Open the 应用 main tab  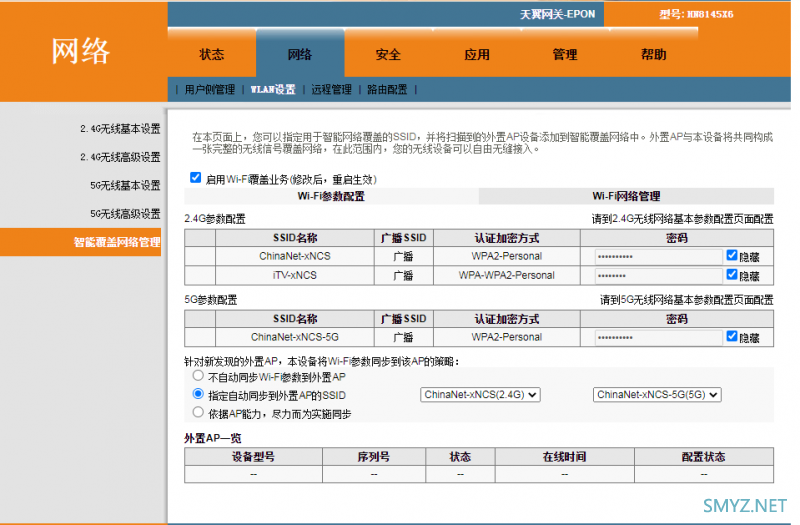point(477,54)
